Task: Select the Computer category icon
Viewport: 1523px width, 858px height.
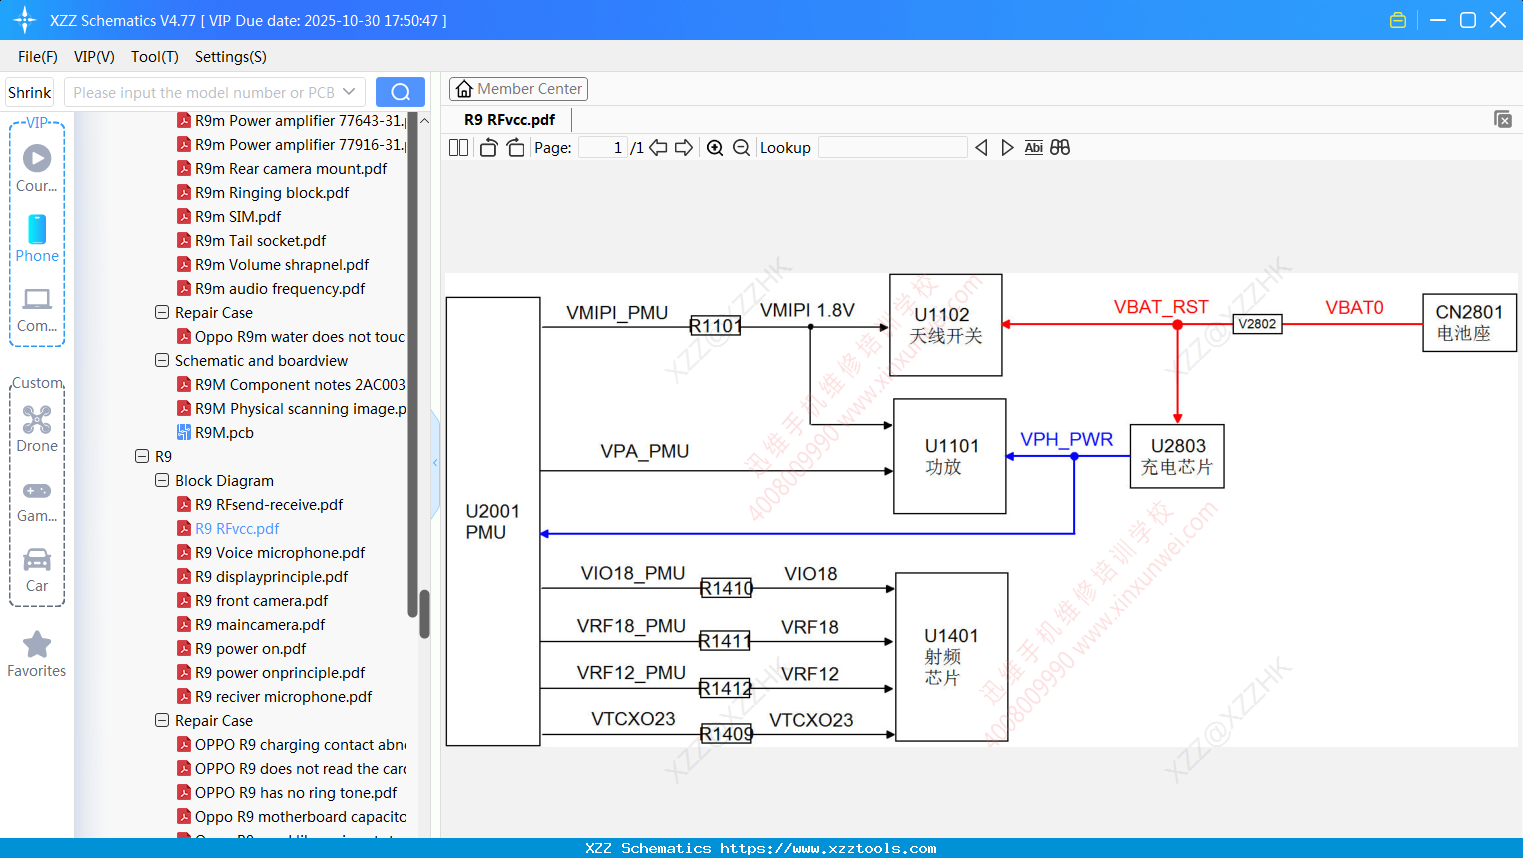Action: pyautogui.click(x=37, y=308)
